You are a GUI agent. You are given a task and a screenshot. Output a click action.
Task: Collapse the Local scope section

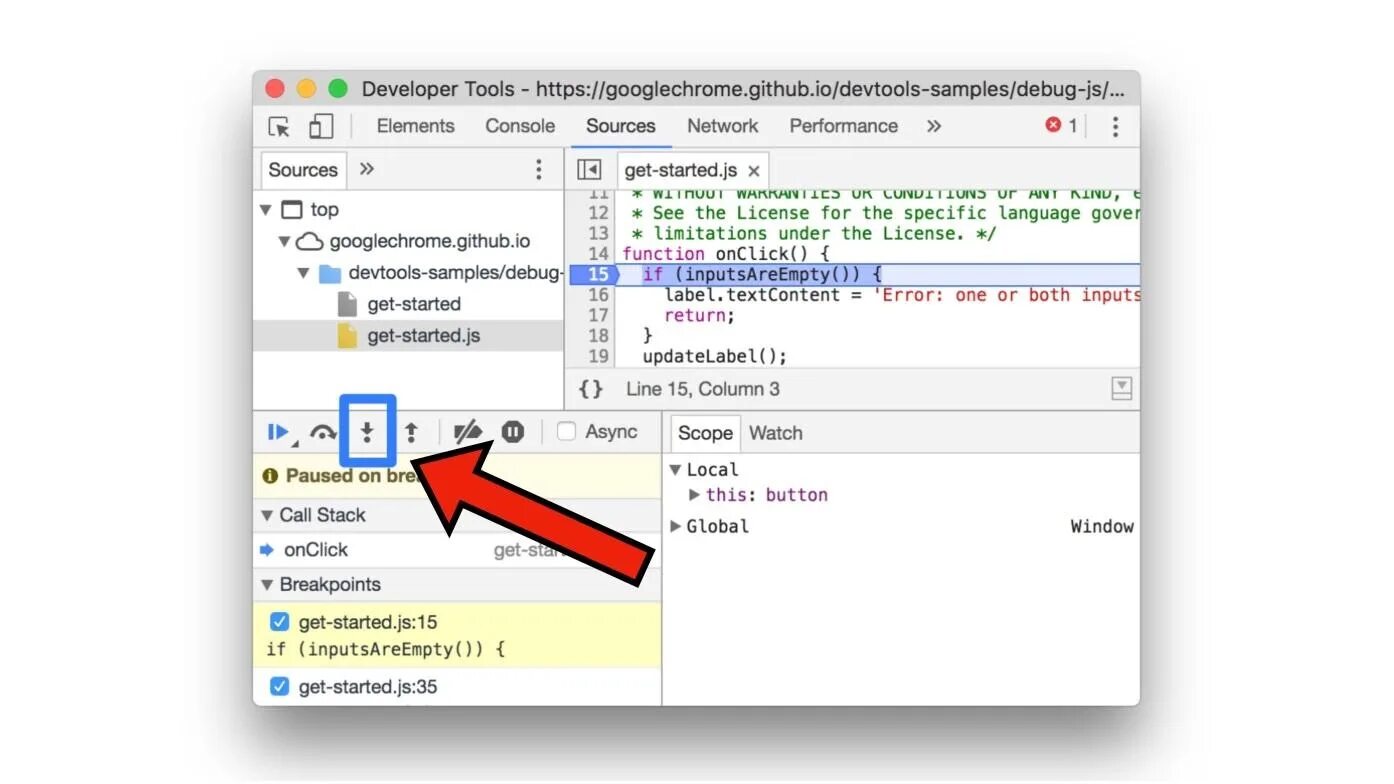click(676, 470)
